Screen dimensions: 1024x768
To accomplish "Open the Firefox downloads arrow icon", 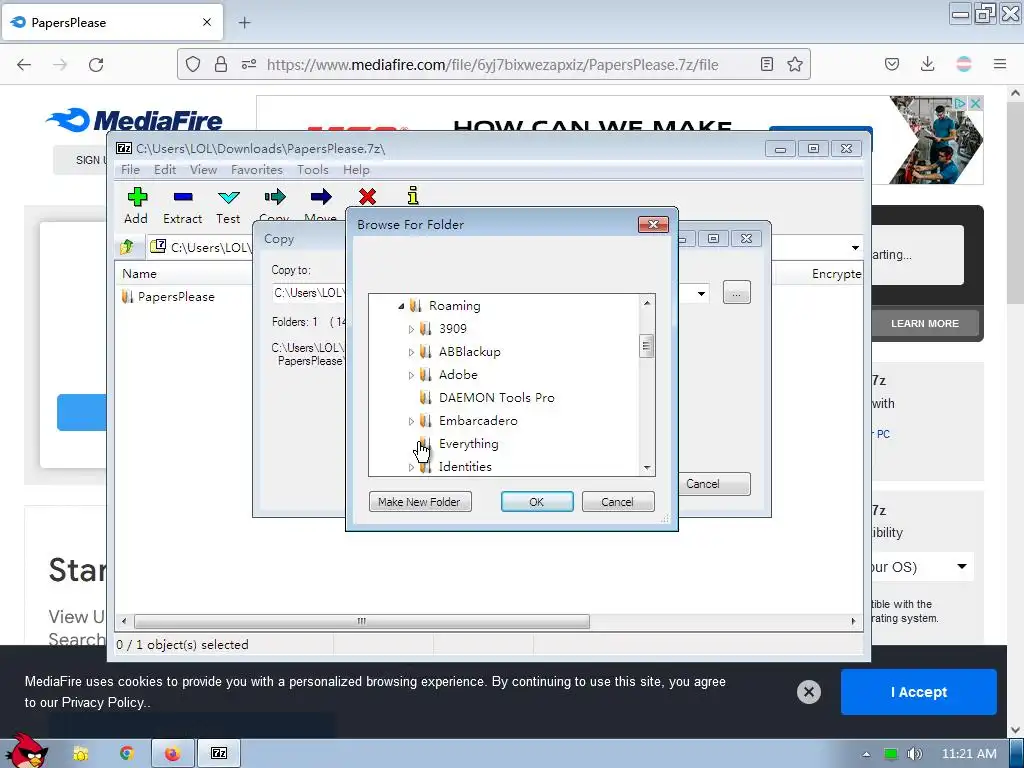I will click(x=927, y=64).
